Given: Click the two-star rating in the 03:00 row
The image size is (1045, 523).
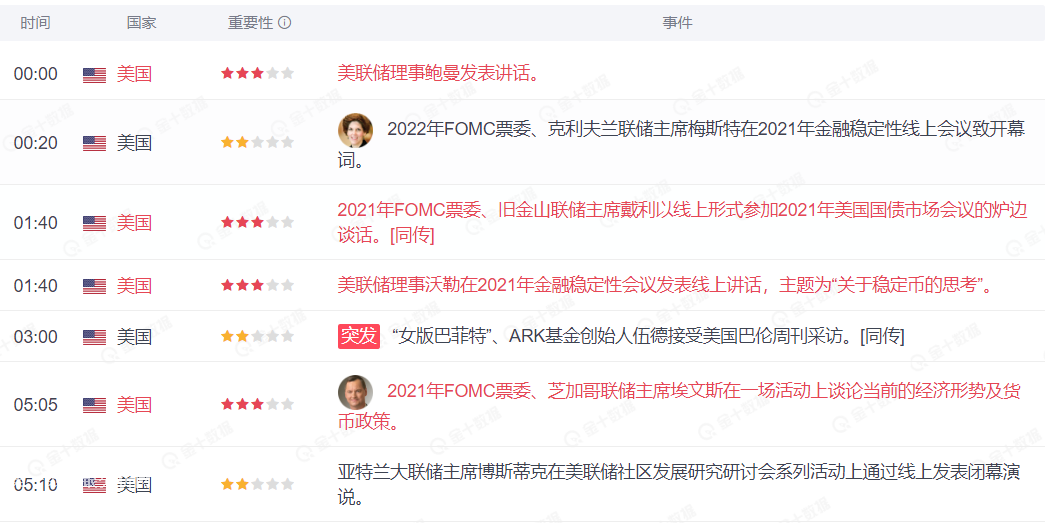Looking at the screenshot, I should 257,337.
